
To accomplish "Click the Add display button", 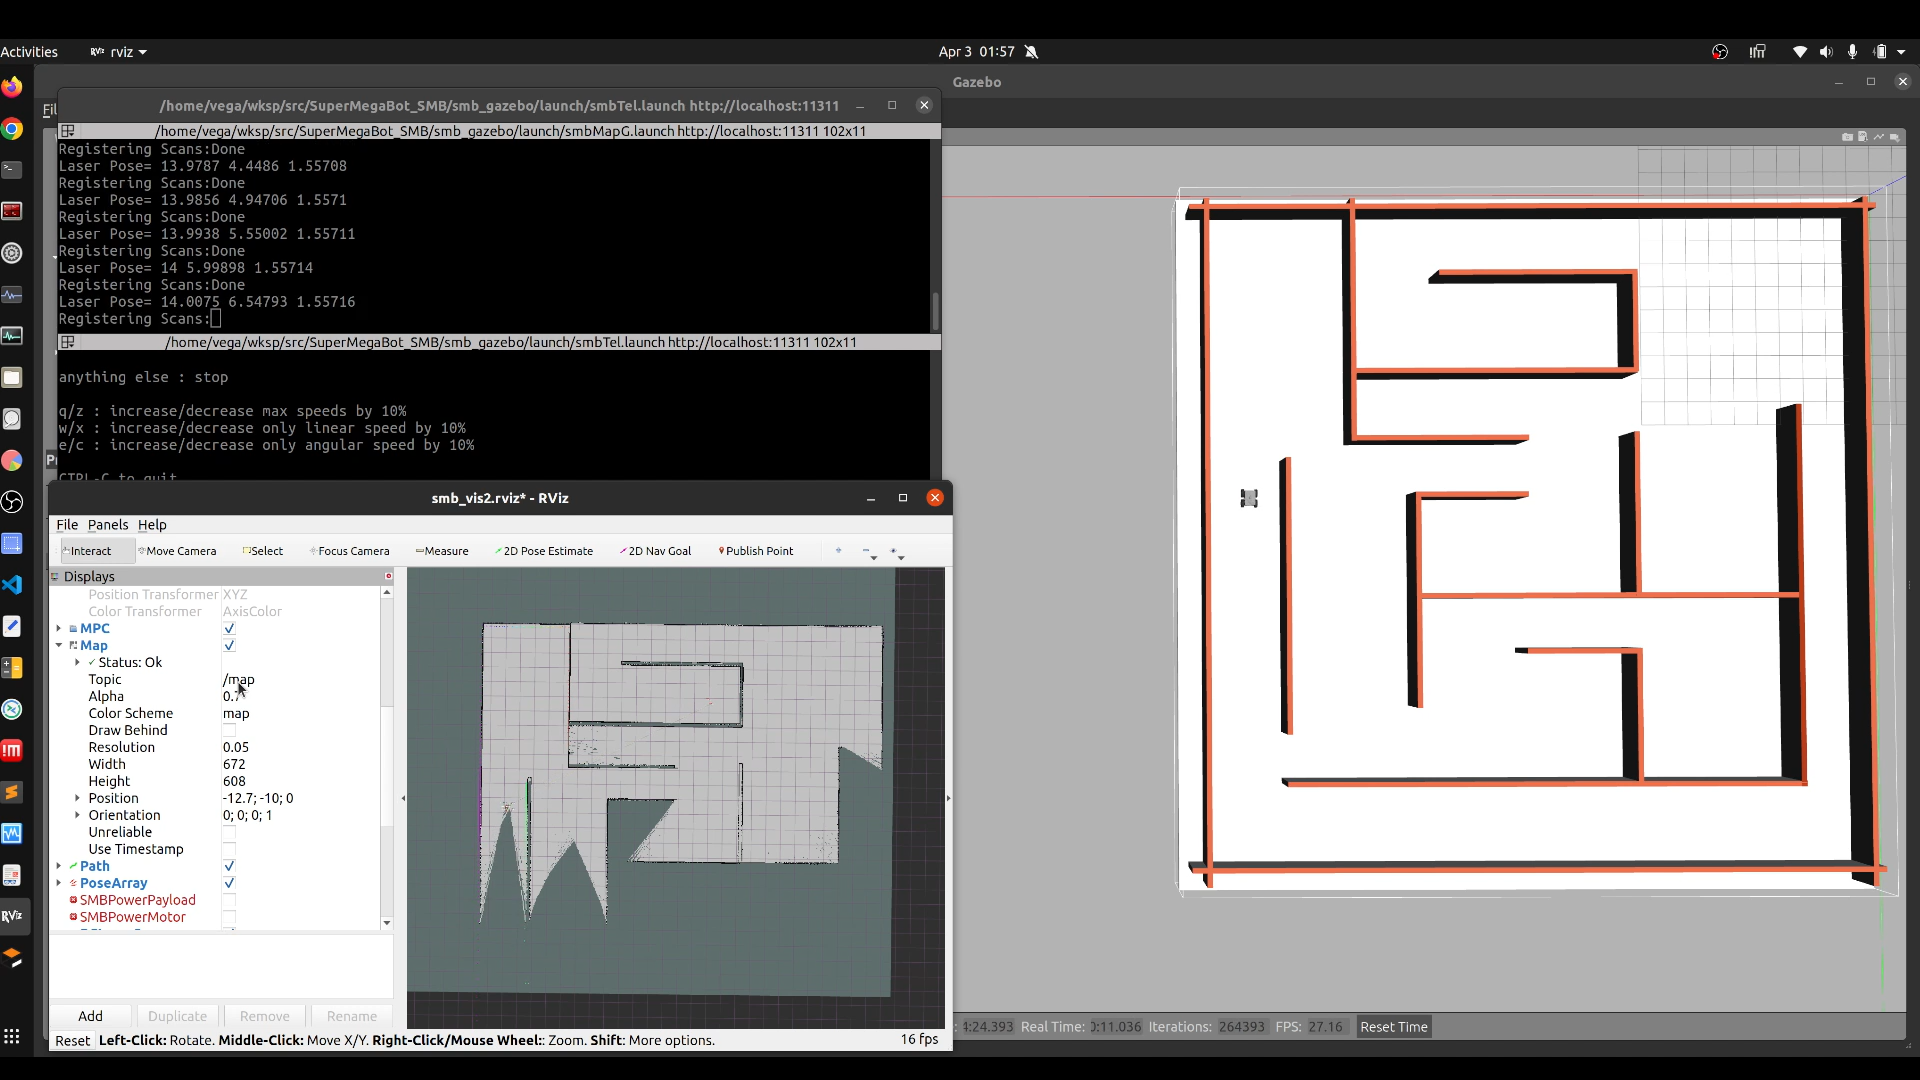I will point(90,1016).
